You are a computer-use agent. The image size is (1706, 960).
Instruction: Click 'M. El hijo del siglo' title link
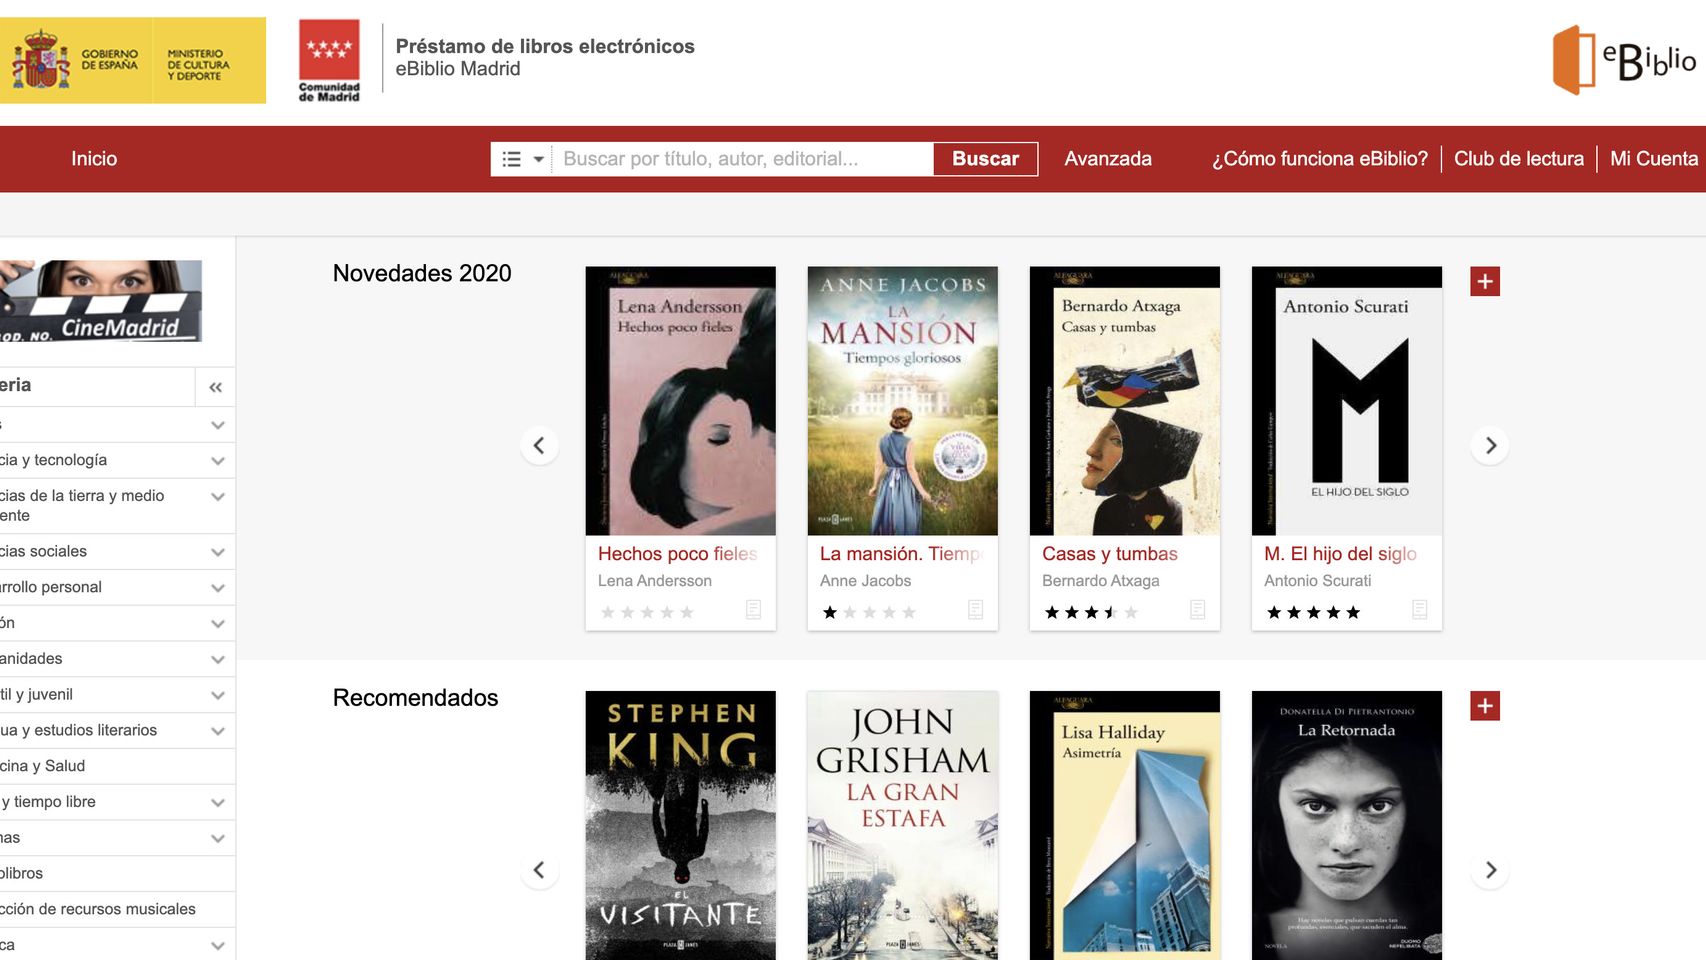[1340, 554]
